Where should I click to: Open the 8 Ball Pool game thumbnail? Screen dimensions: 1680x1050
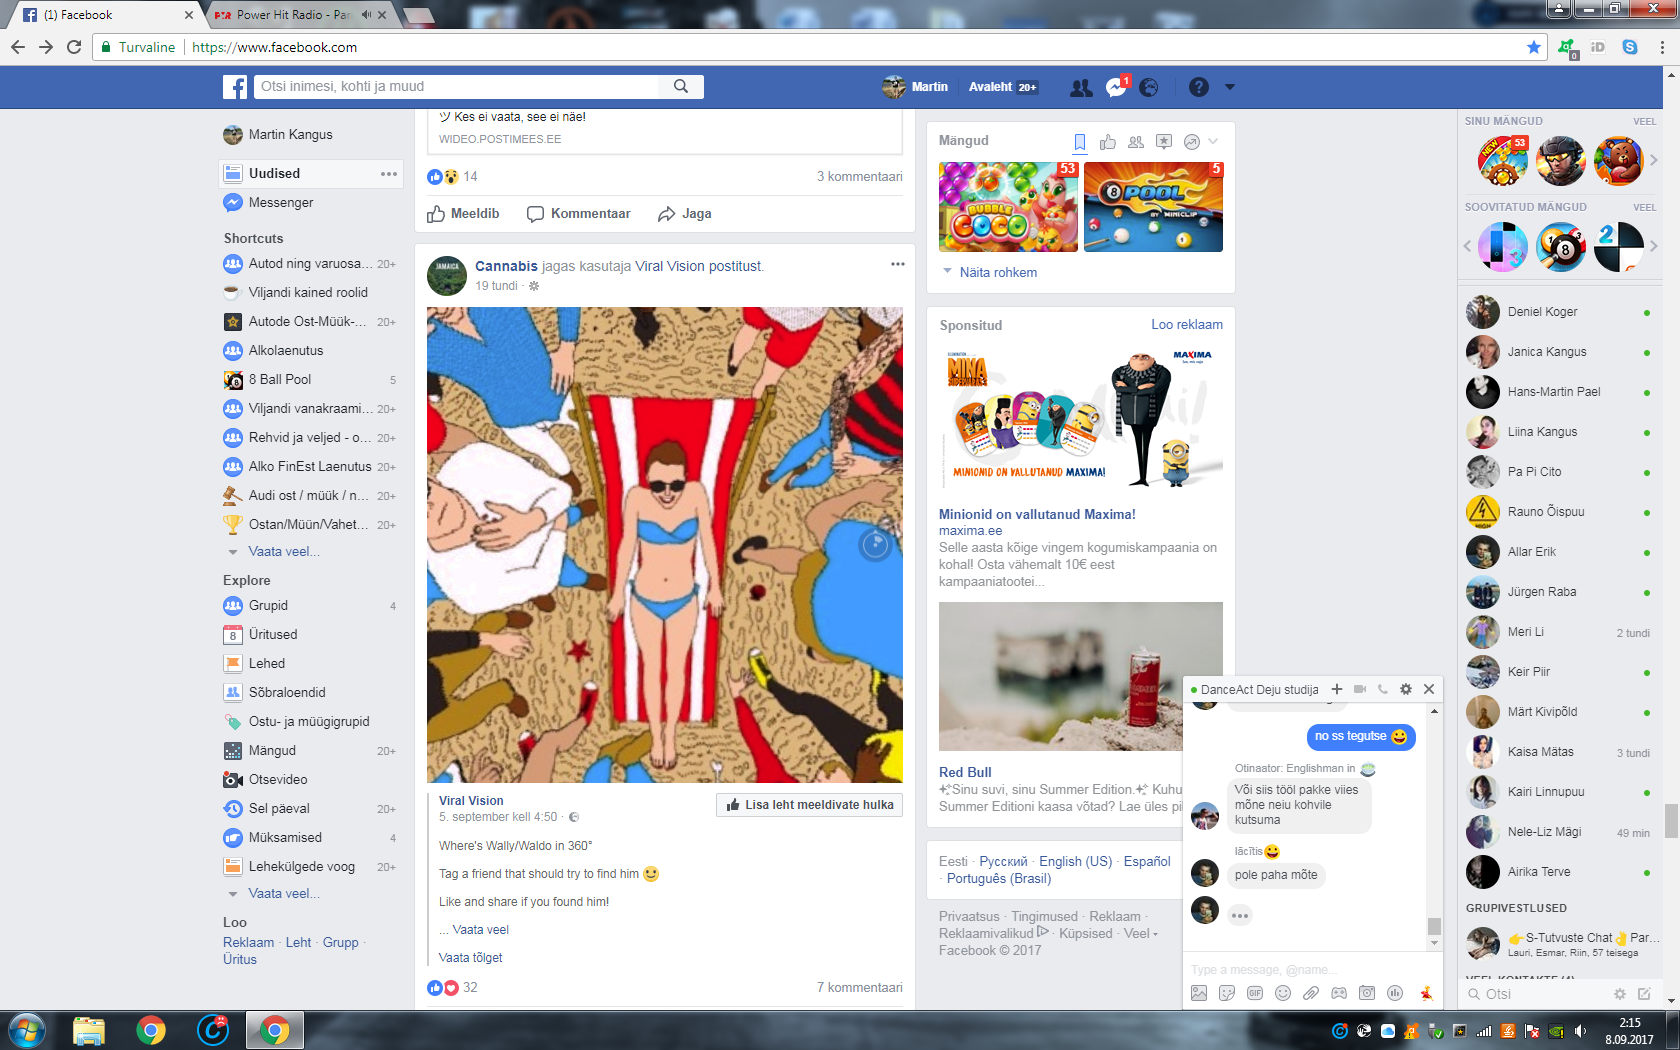pyautogui.click(x=1153, y=207)
